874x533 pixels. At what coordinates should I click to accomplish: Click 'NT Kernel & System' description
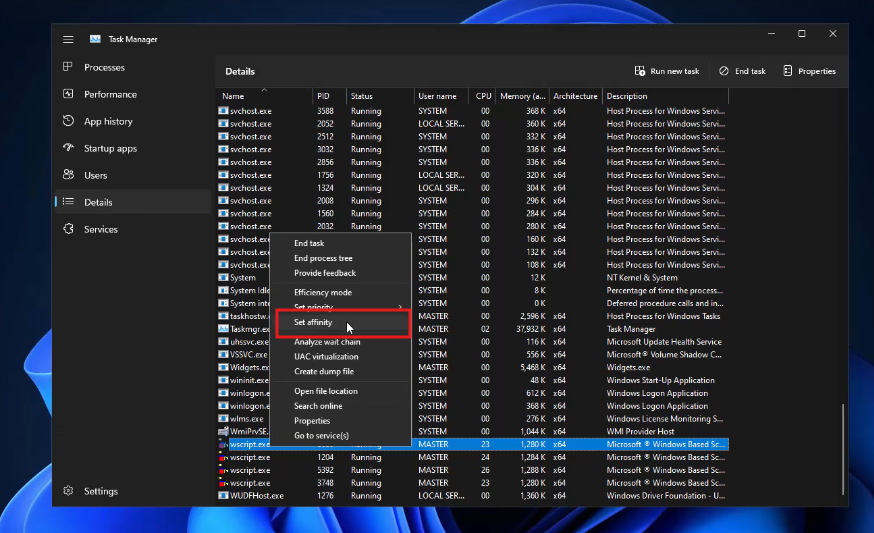click(642, 278)
